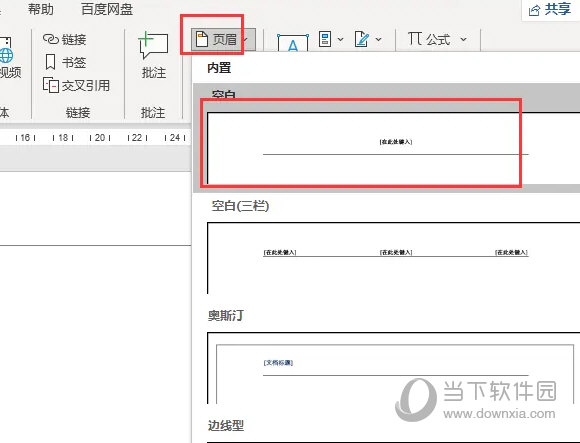Image resolution: width=580 pixels, height=443 pixels.
Task: Expand the Signature Line dropdown arrow
Action: pos(378,39)
